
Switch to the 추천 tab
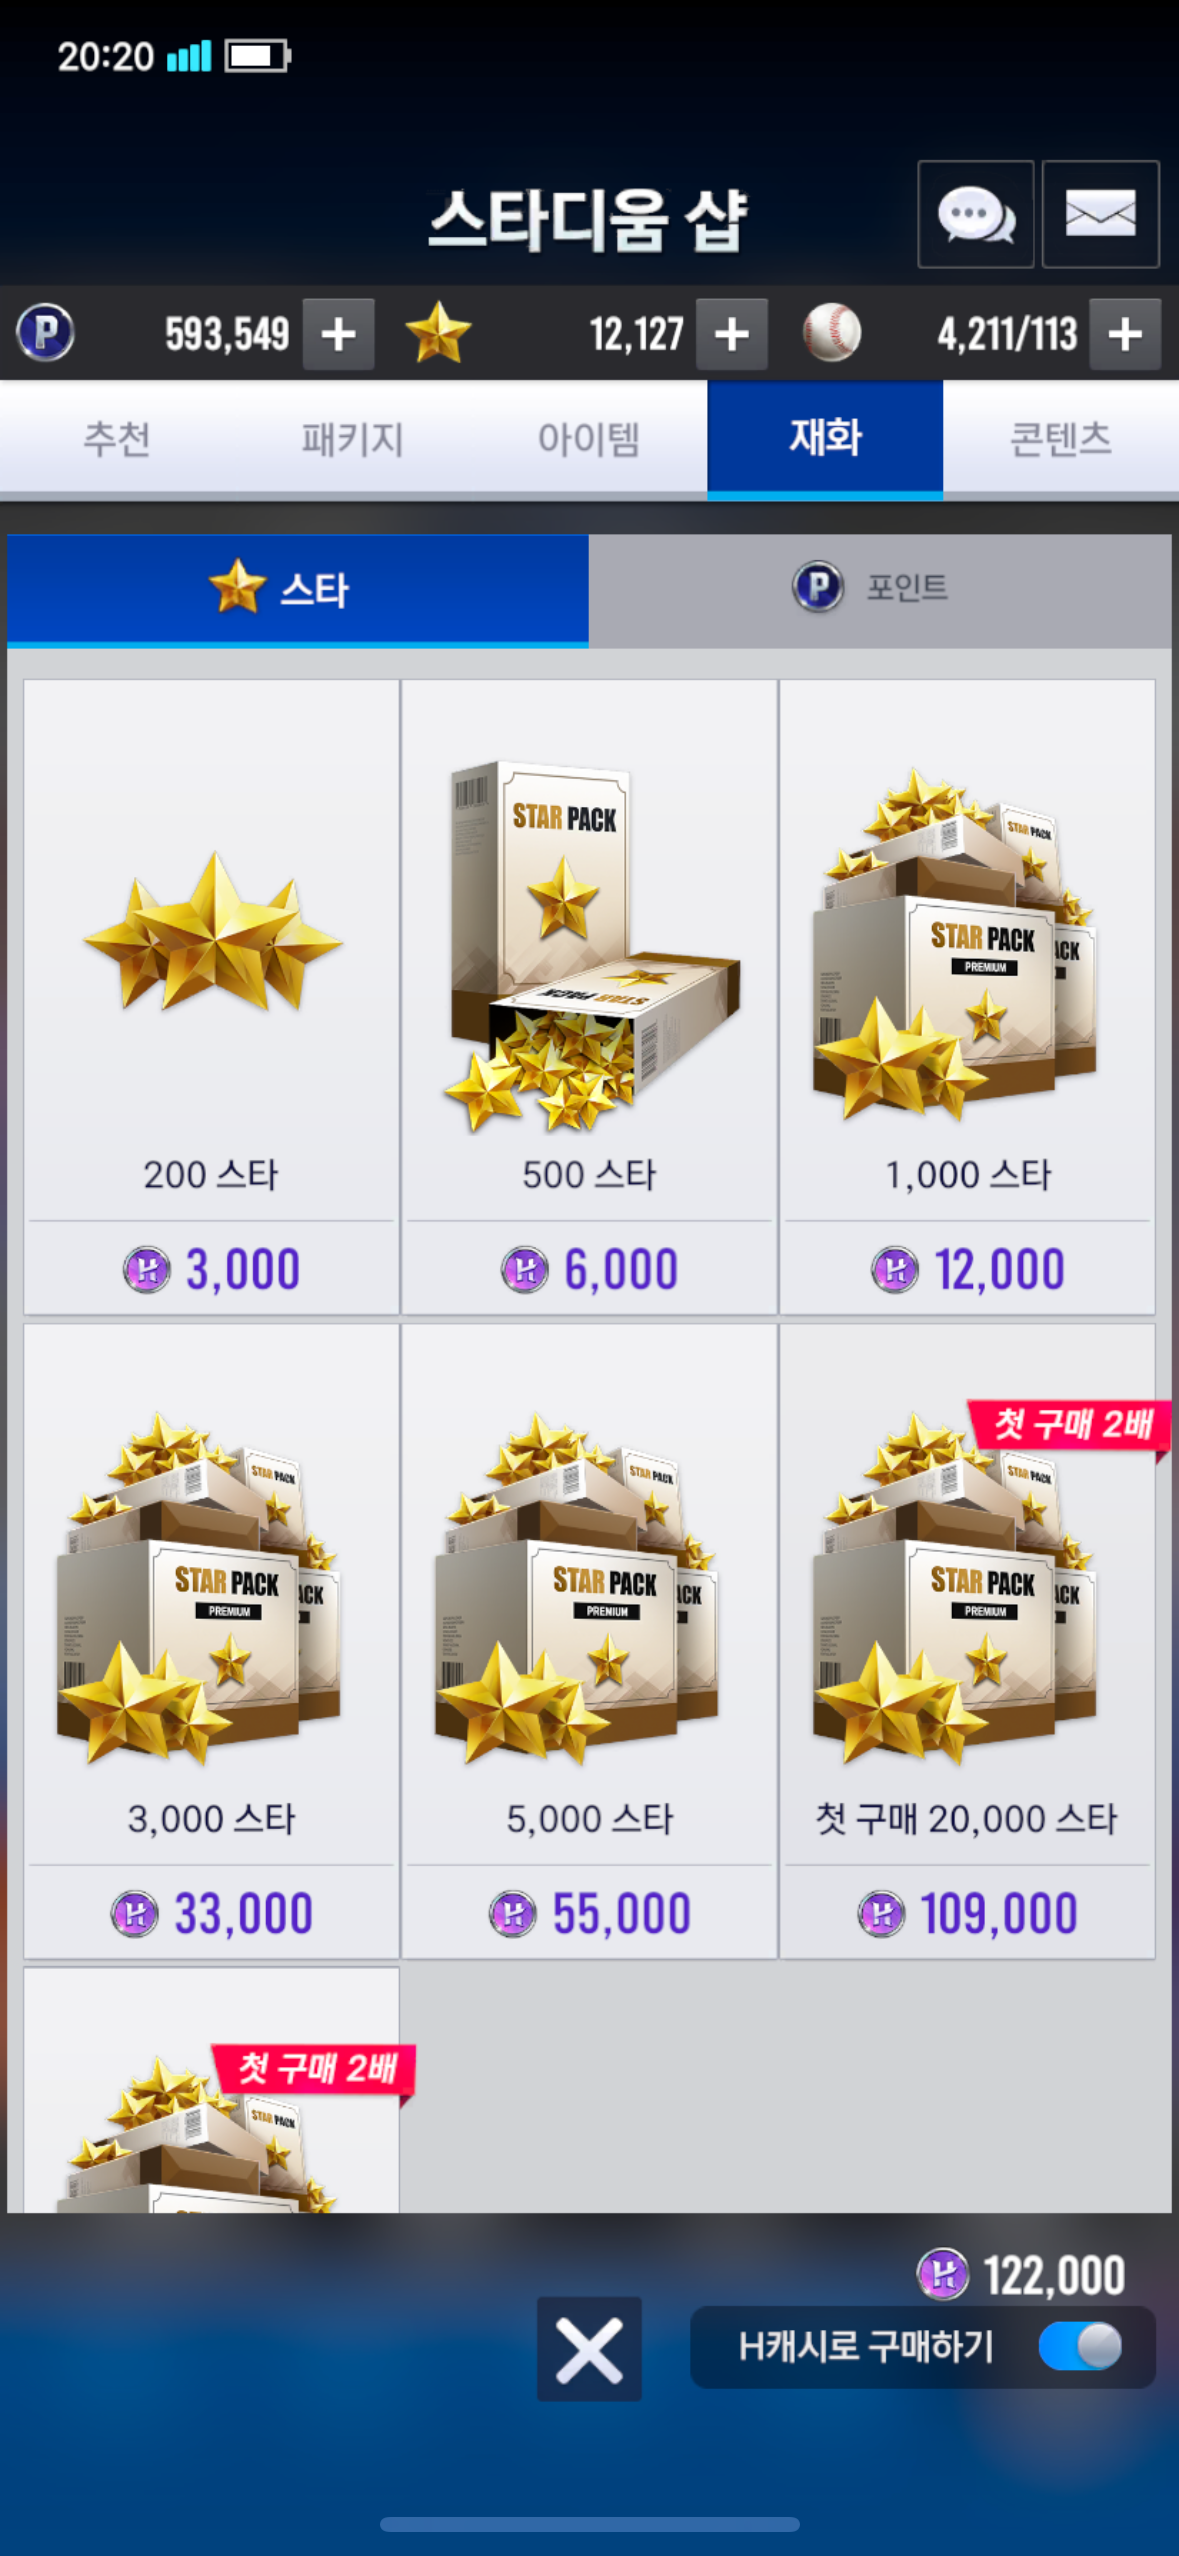(117, 438)
